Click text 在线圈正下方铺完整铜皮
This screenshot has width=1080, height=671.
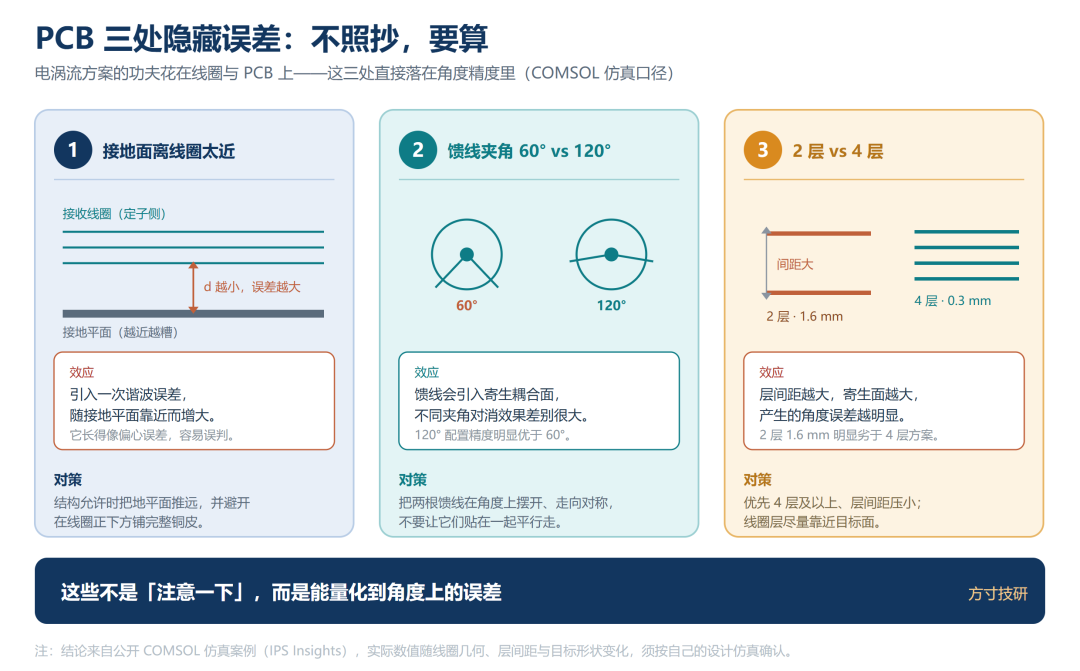click(129, 522)
